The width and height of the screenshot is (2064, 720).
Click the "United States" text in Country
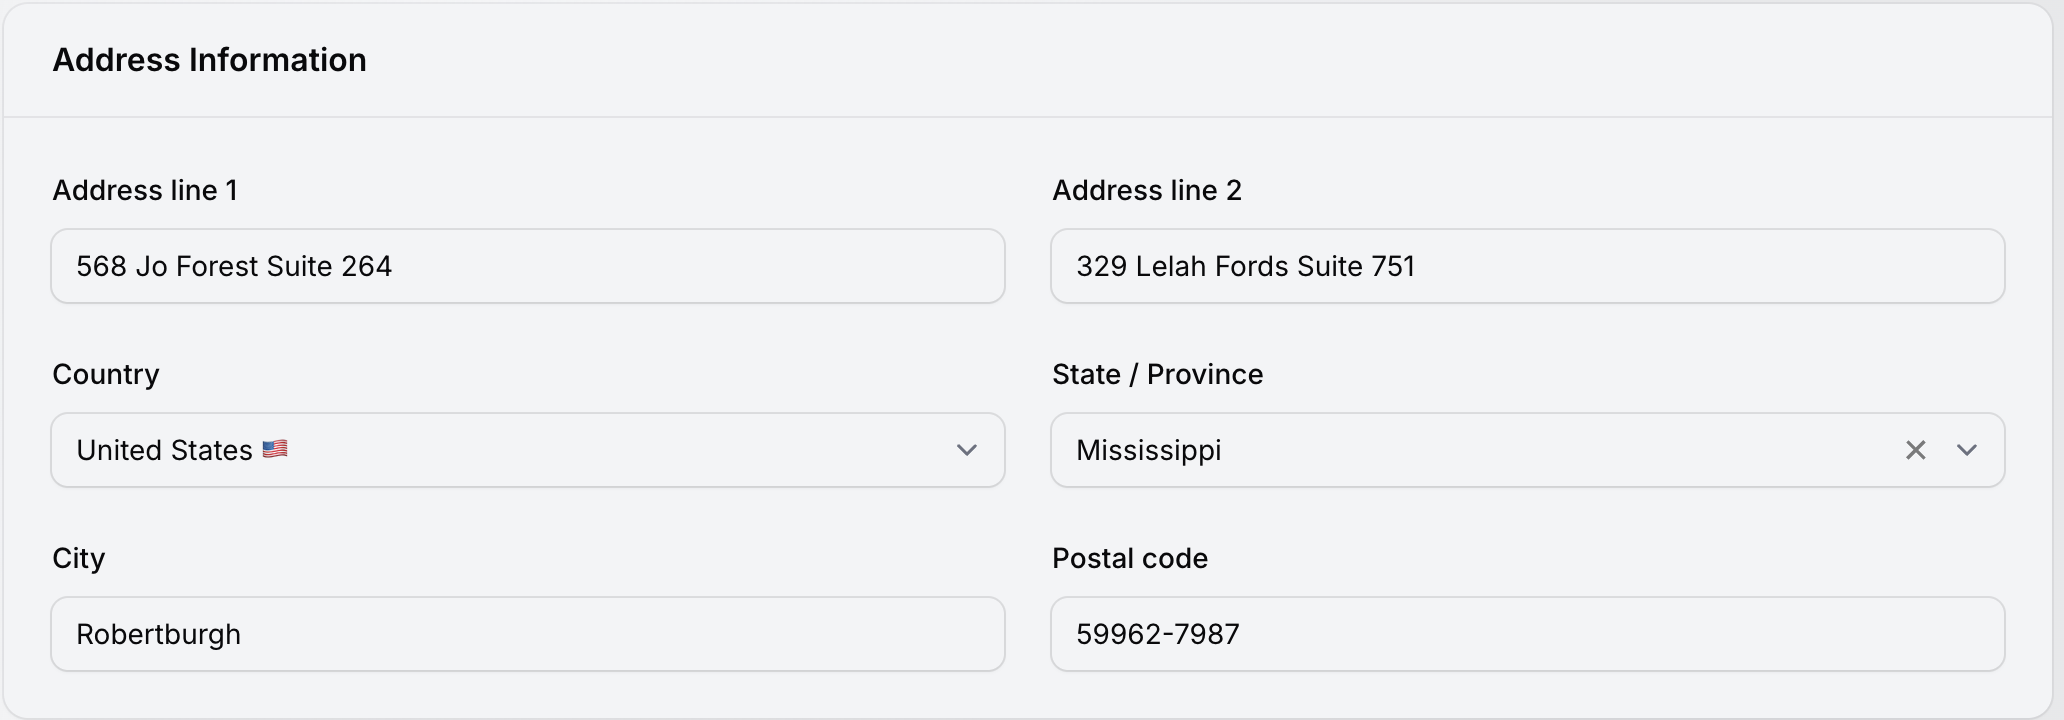coord(164,450)
